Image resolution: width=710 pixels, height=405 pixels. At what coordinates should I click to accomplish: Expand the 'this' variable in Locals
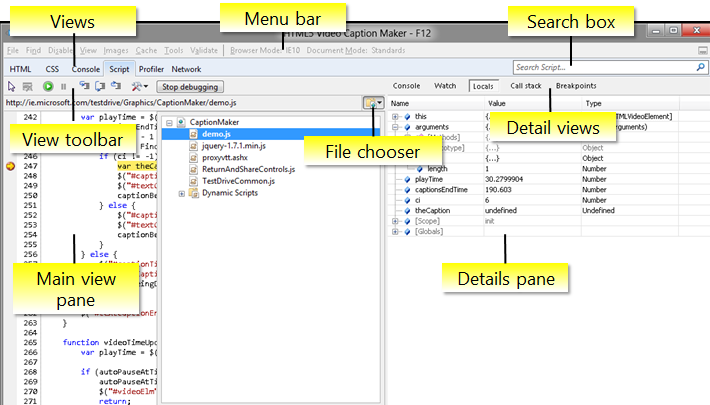(395, 117)
